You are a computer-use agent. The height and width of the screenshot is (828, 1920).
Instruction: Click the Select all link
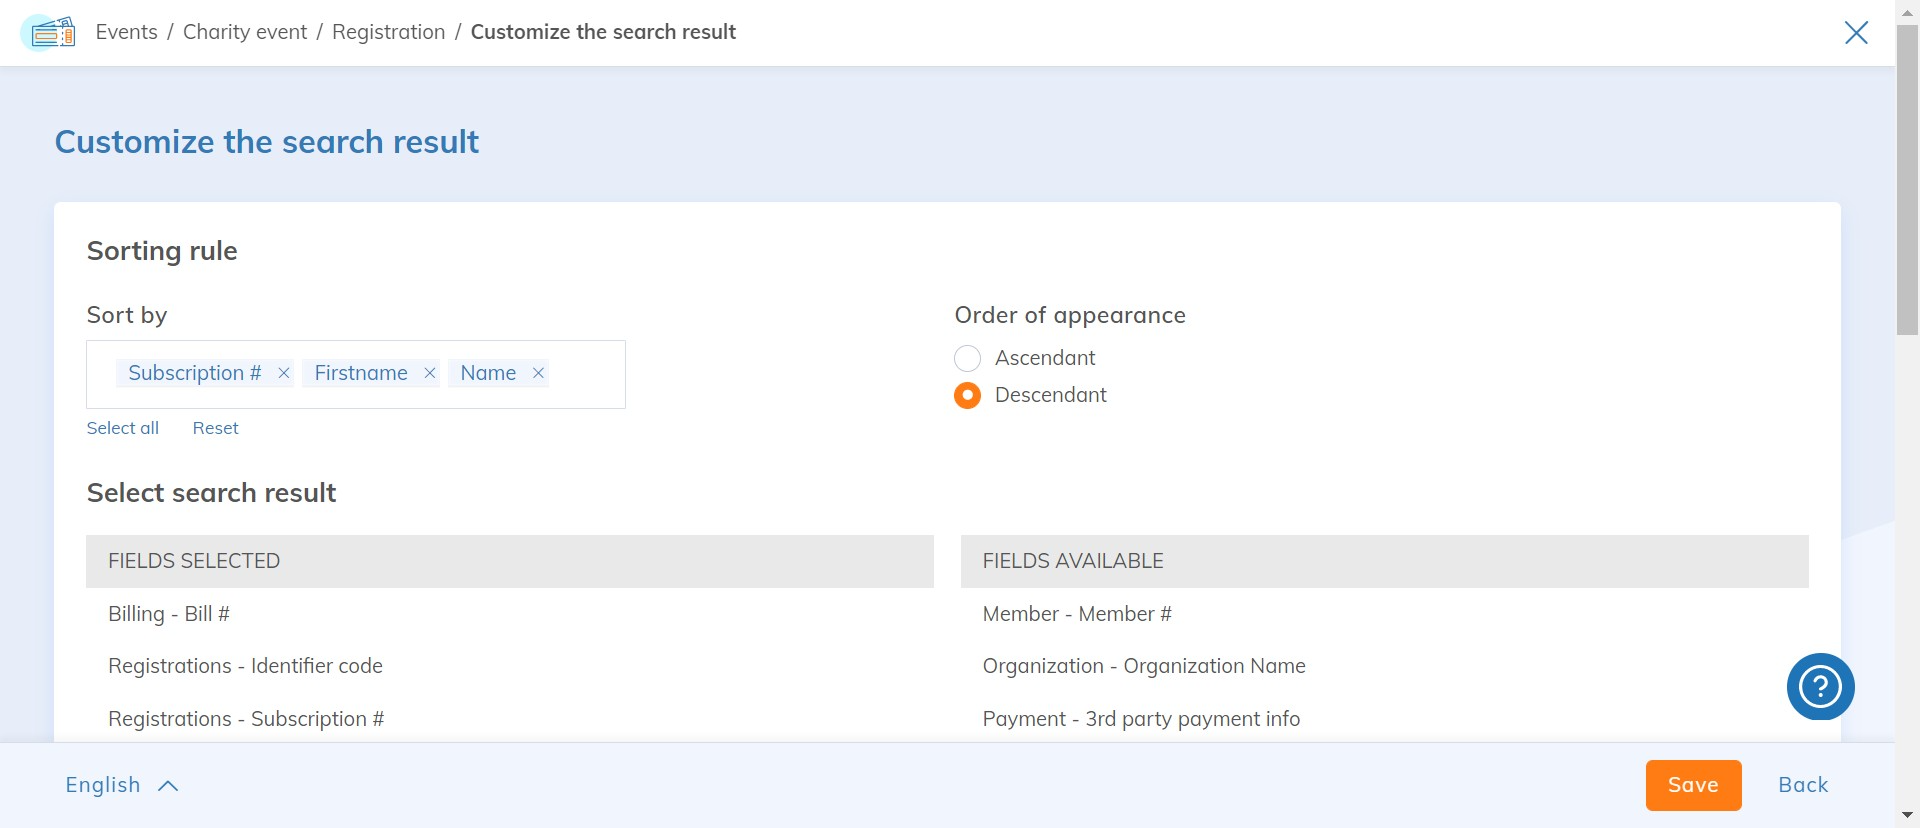pyautogui.click(x=123, y=428)
